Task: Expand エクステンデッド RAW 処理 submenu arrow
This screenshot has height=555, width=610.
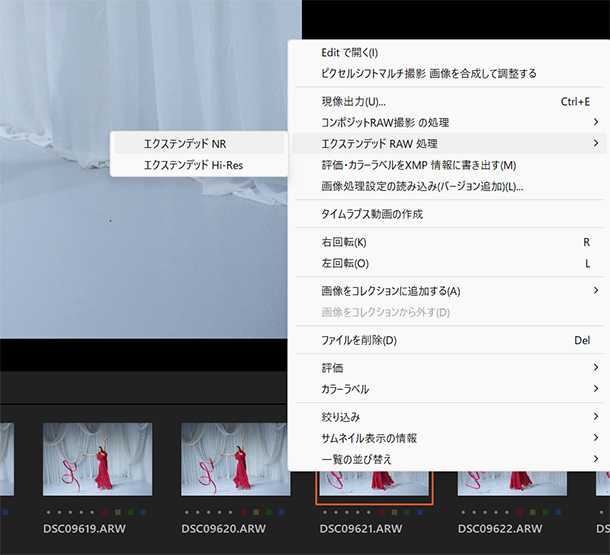Action: (596, 144)
